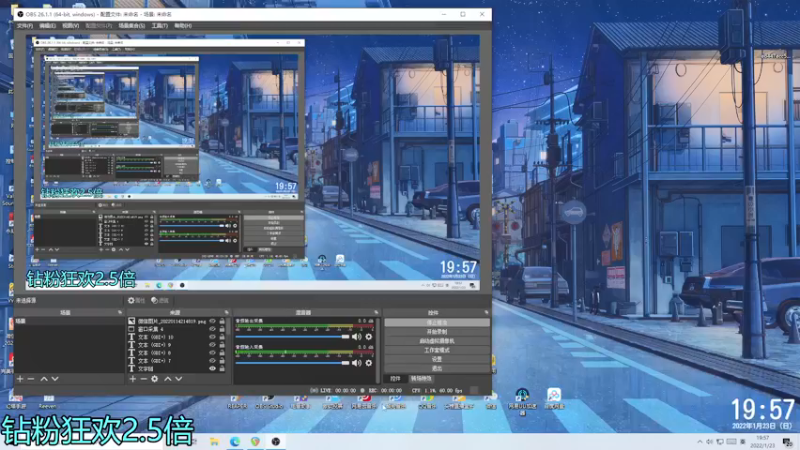Mute the desktop audio speaker icon

(357, 337)
